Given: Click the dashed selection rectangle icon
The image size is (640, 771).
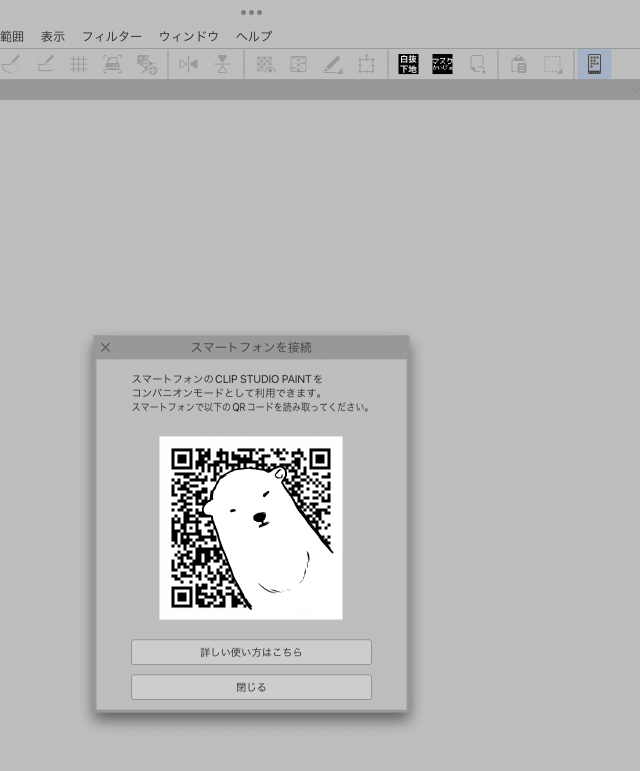Looking at the screenshot, I should point(553,64).
